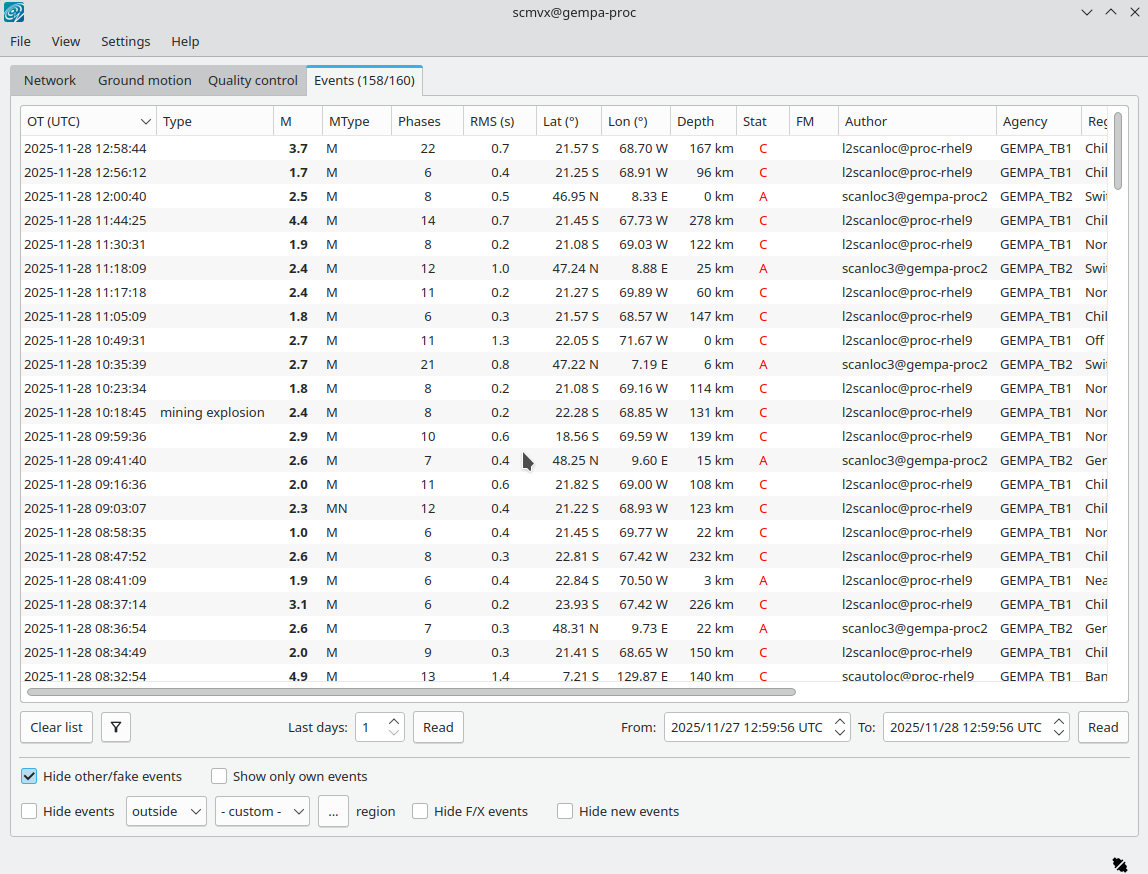Expand the - custom - region dropdown
The height and width of the screenshot is (874, 1148).
click(x=263, y=811)
